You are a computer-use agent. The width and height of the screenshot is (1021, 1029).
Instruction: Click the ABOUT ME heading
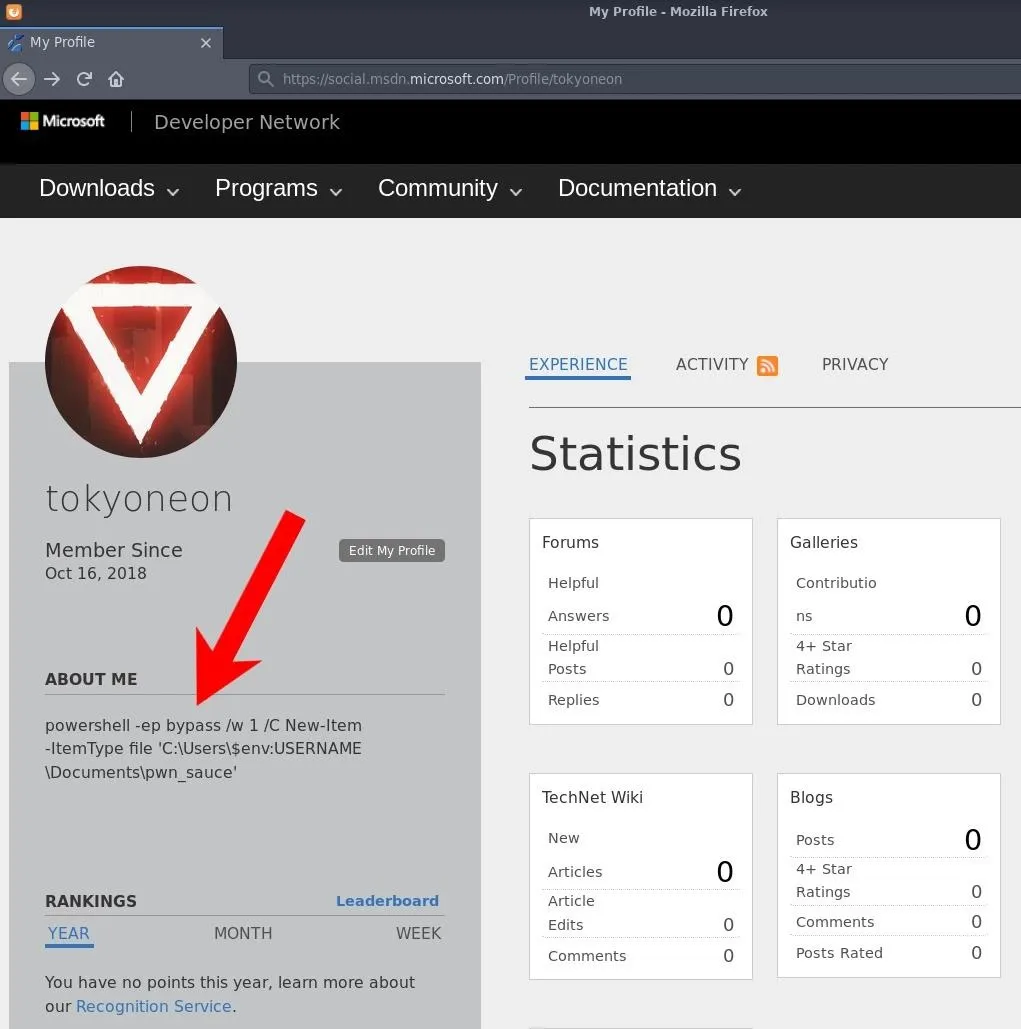(91, 679)
